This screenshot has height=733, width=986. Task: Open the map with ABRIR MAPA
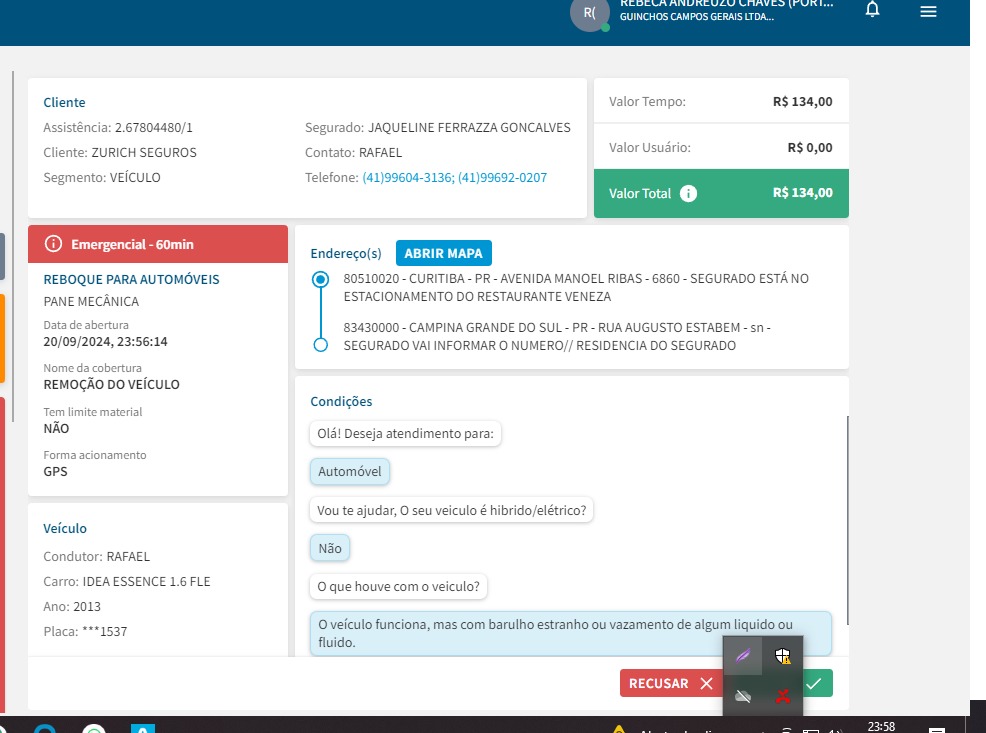point(443,253)
